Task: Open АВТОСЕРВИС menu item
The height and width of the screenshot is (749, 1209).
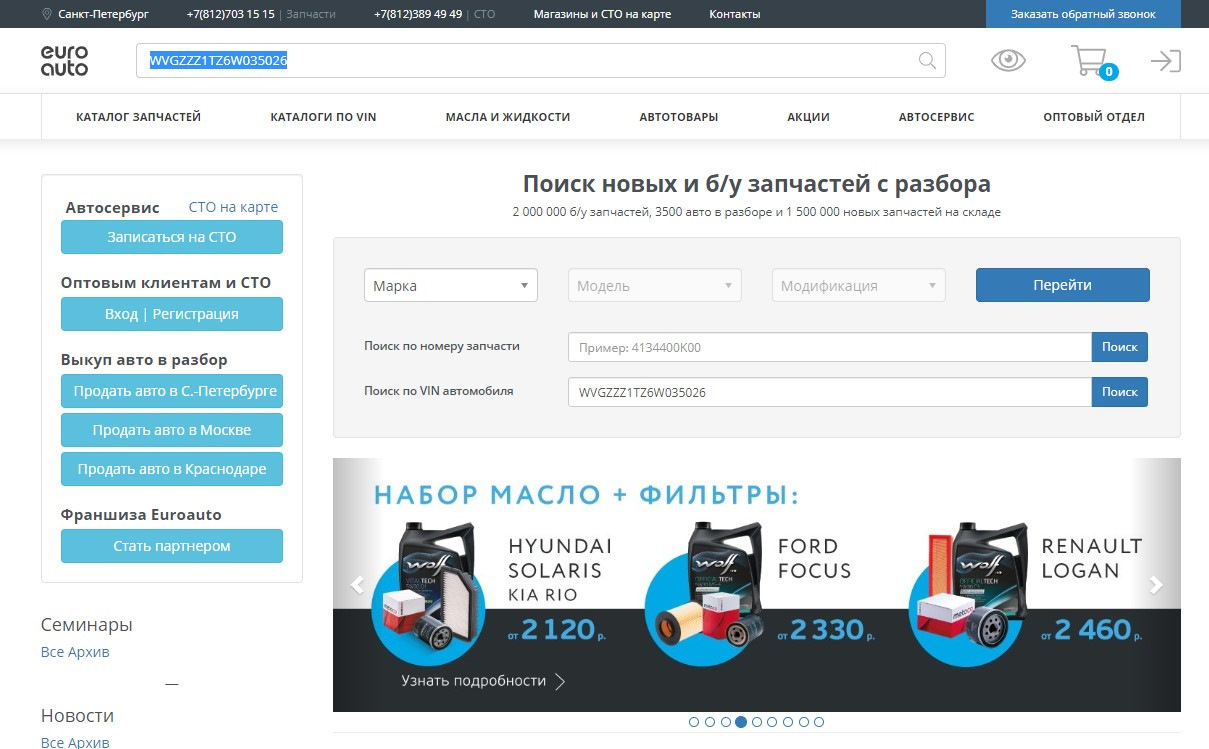Action: [937, 117]
